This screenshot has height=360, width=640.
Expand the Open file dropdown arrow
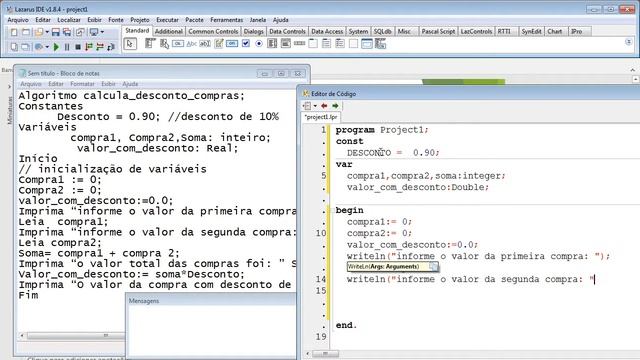point(47,32)
